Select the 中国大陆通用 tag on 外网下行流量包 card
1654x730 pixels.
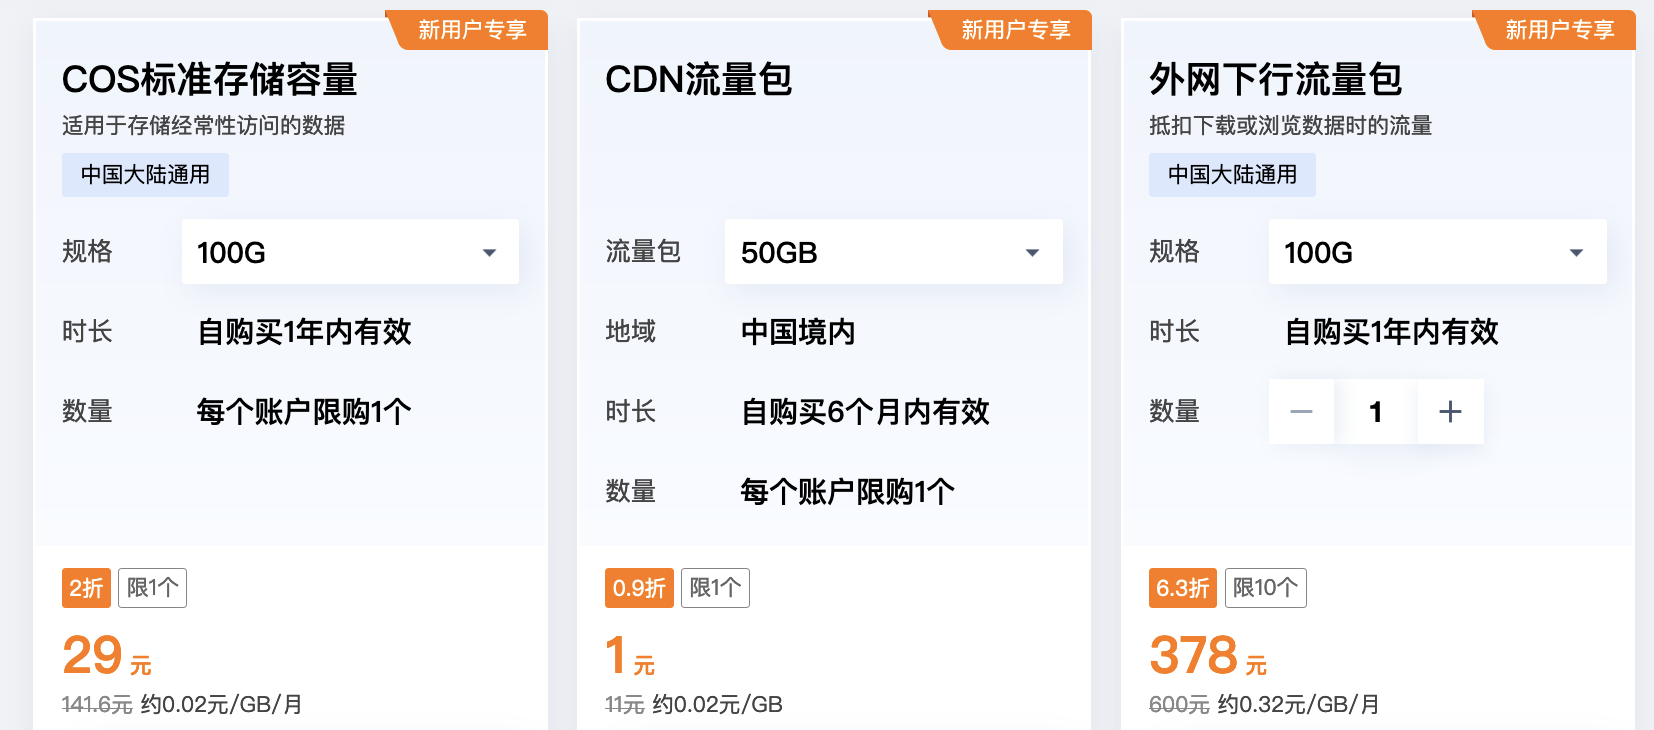[1232, 174]
